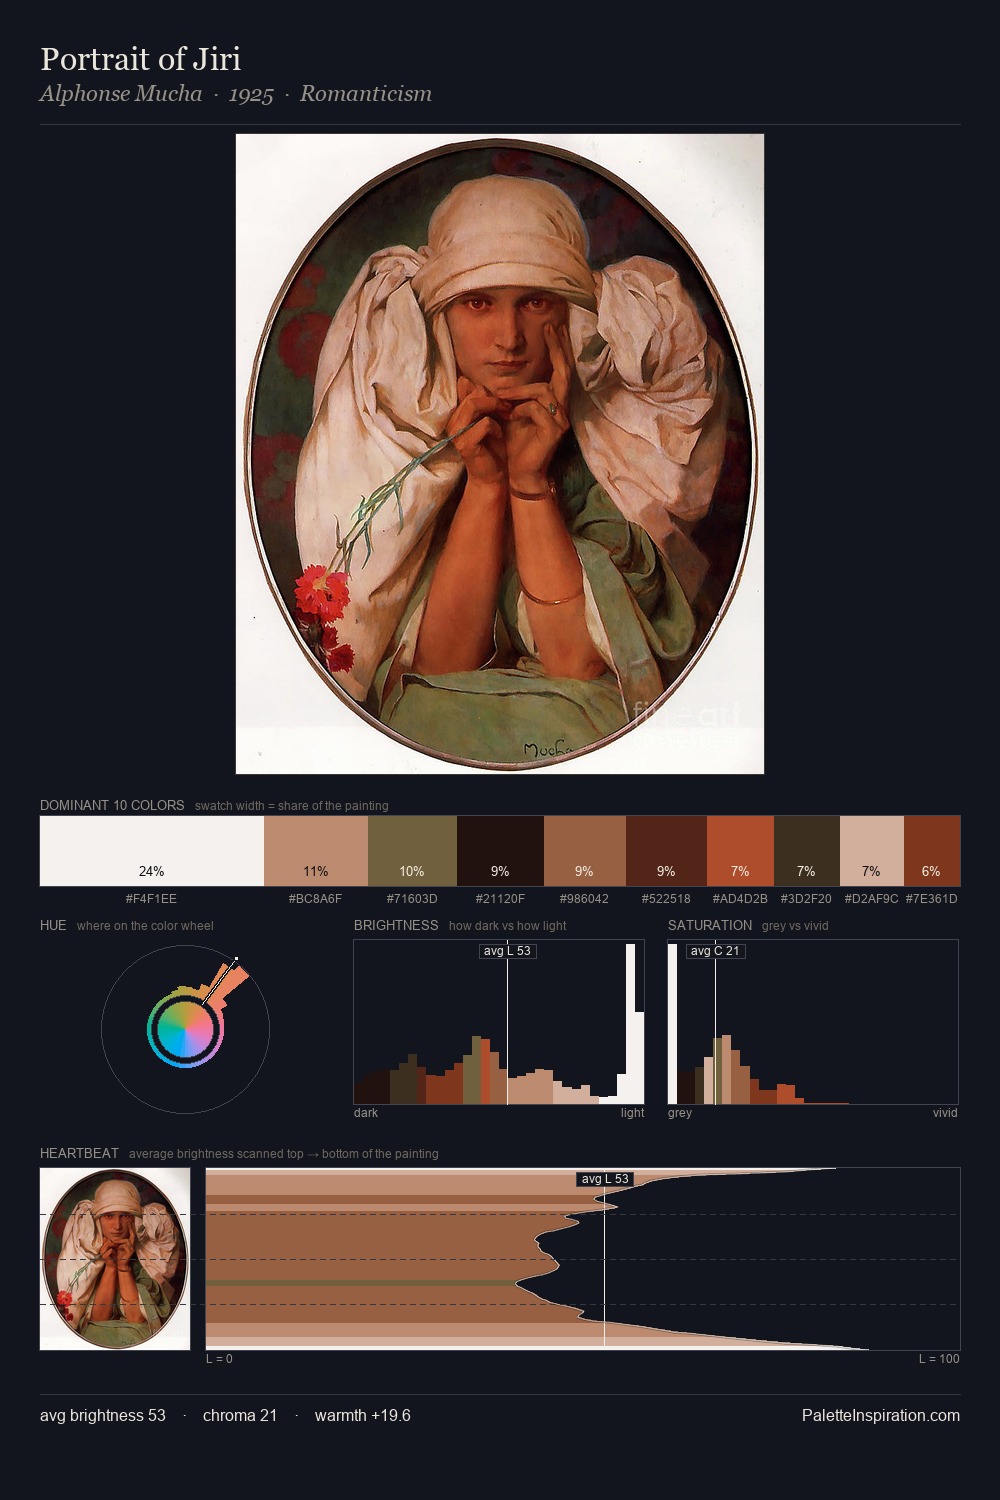Image resolution: width=1000 pixels, height=1500 pixels.
Task: Select the #BC8A6F tan swatch
Action: click(x=316, y=851)
